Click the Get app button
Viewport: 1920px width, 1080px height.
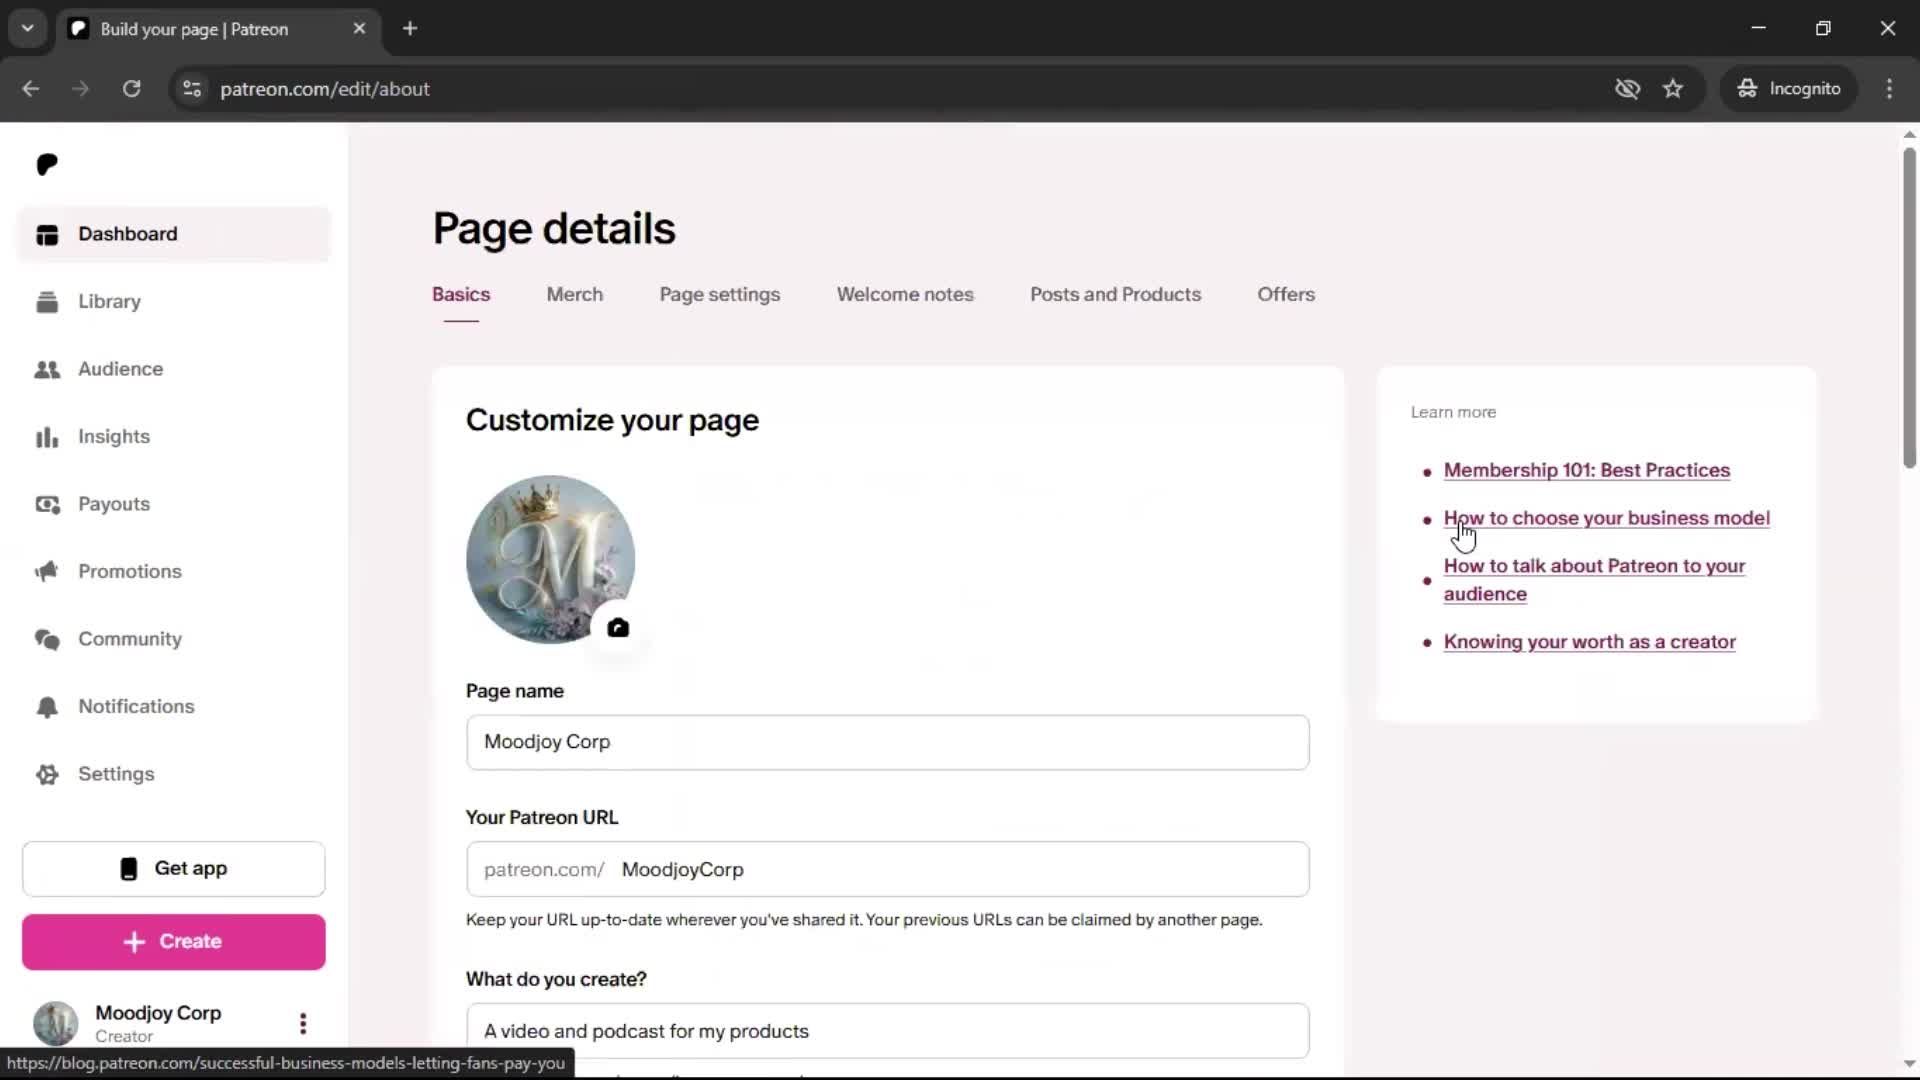pyautogui.click(x=174, y=869)
